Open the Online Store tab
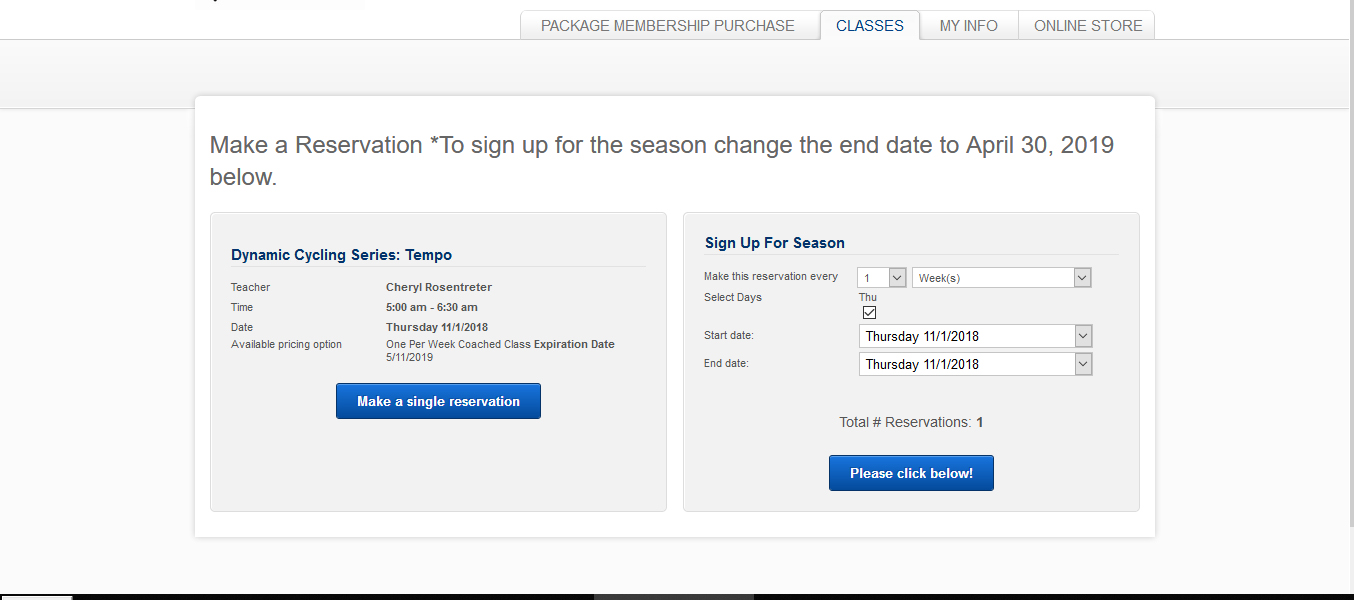 (1088, 26)
